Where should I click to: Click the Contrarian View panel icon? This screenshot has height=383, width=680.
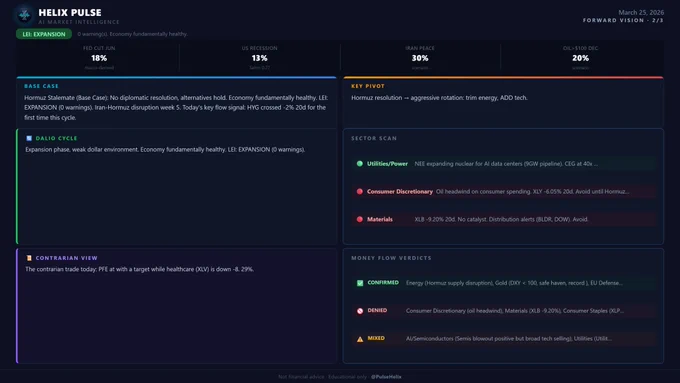pyautogui.click(x=29, y=258)
